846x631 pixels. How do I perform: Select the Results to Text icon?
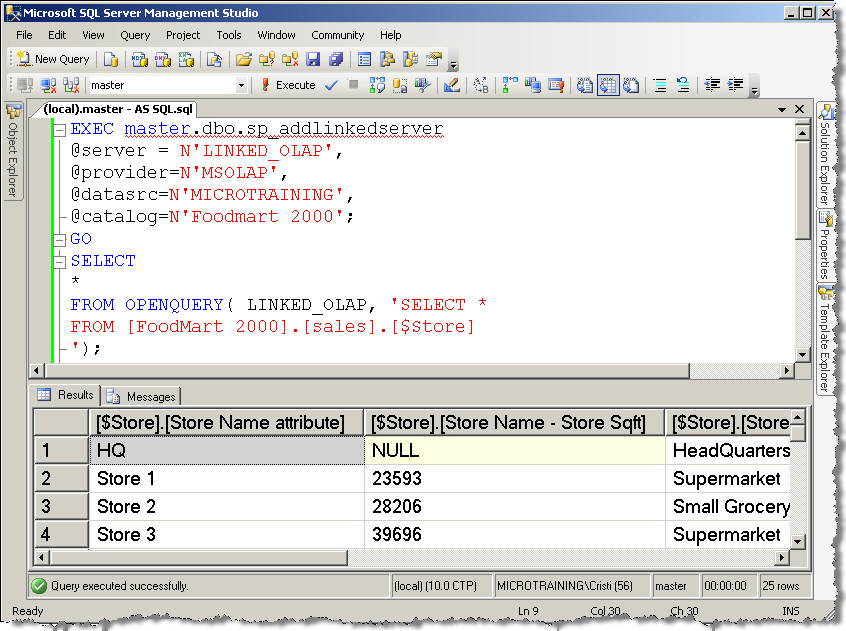(585, 85)
